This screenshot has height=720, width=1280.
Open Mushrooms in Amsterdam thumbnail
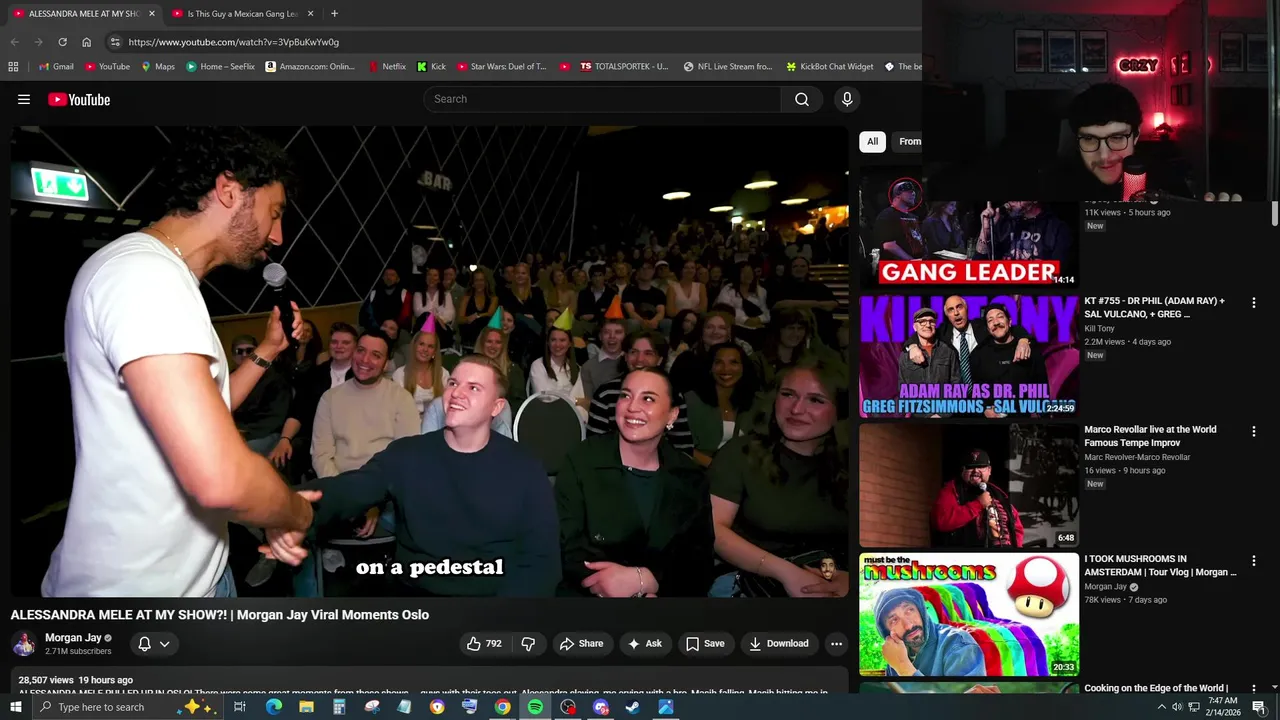(968, 614)
